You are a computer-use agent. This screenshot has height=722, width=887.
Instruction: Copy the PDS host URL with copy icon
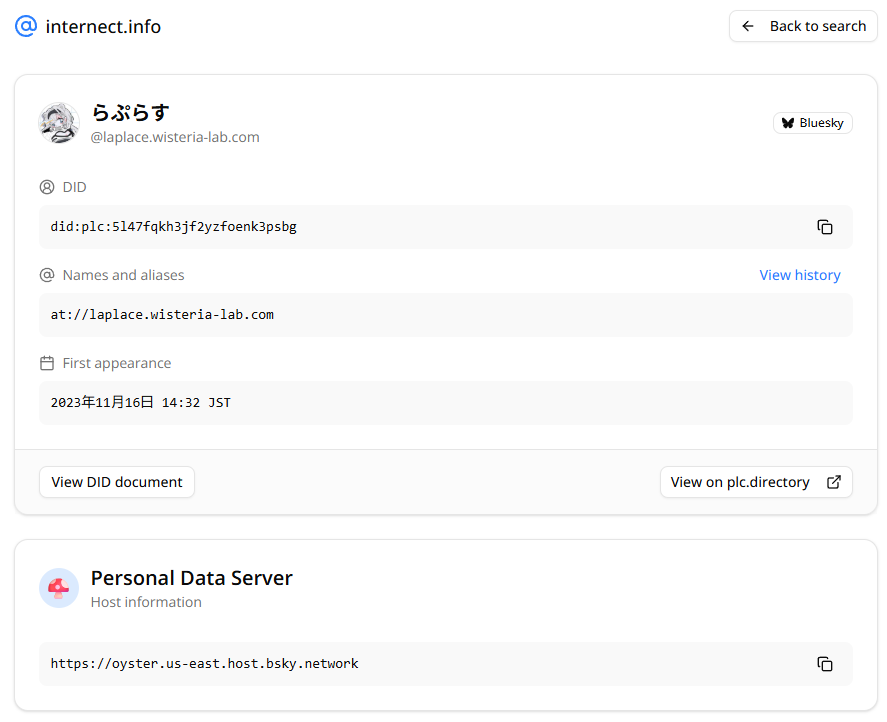tap(825, 664)
